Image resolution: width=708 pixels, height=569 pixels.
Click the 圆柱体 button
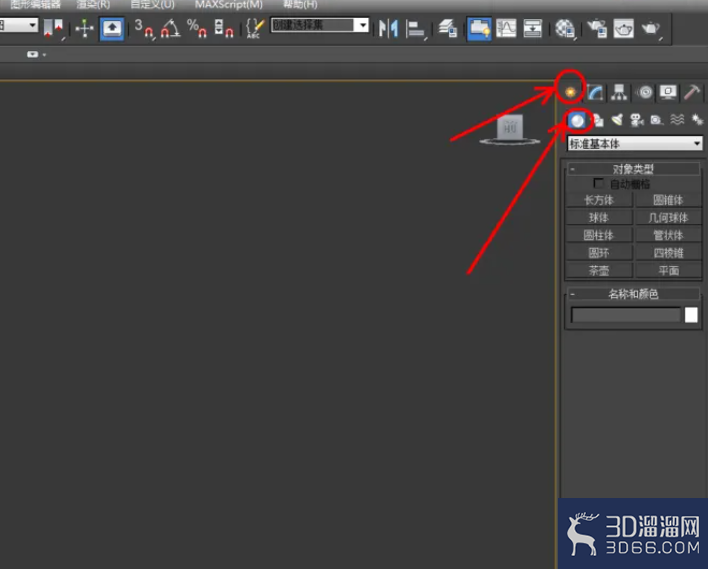(x=599, y=235)
